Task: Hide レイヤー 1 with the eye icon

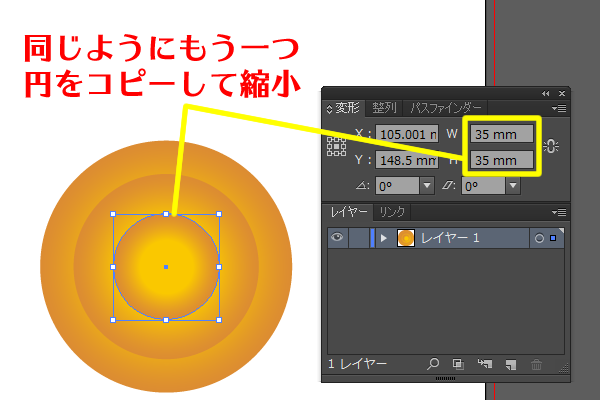Action: click(x=338, y=238)
